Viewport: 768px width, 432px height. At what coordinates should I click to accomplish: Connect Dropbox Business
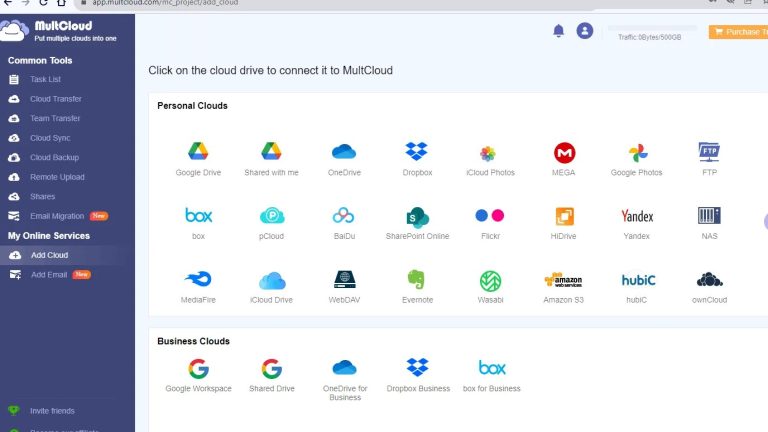(x=418, y=376)
